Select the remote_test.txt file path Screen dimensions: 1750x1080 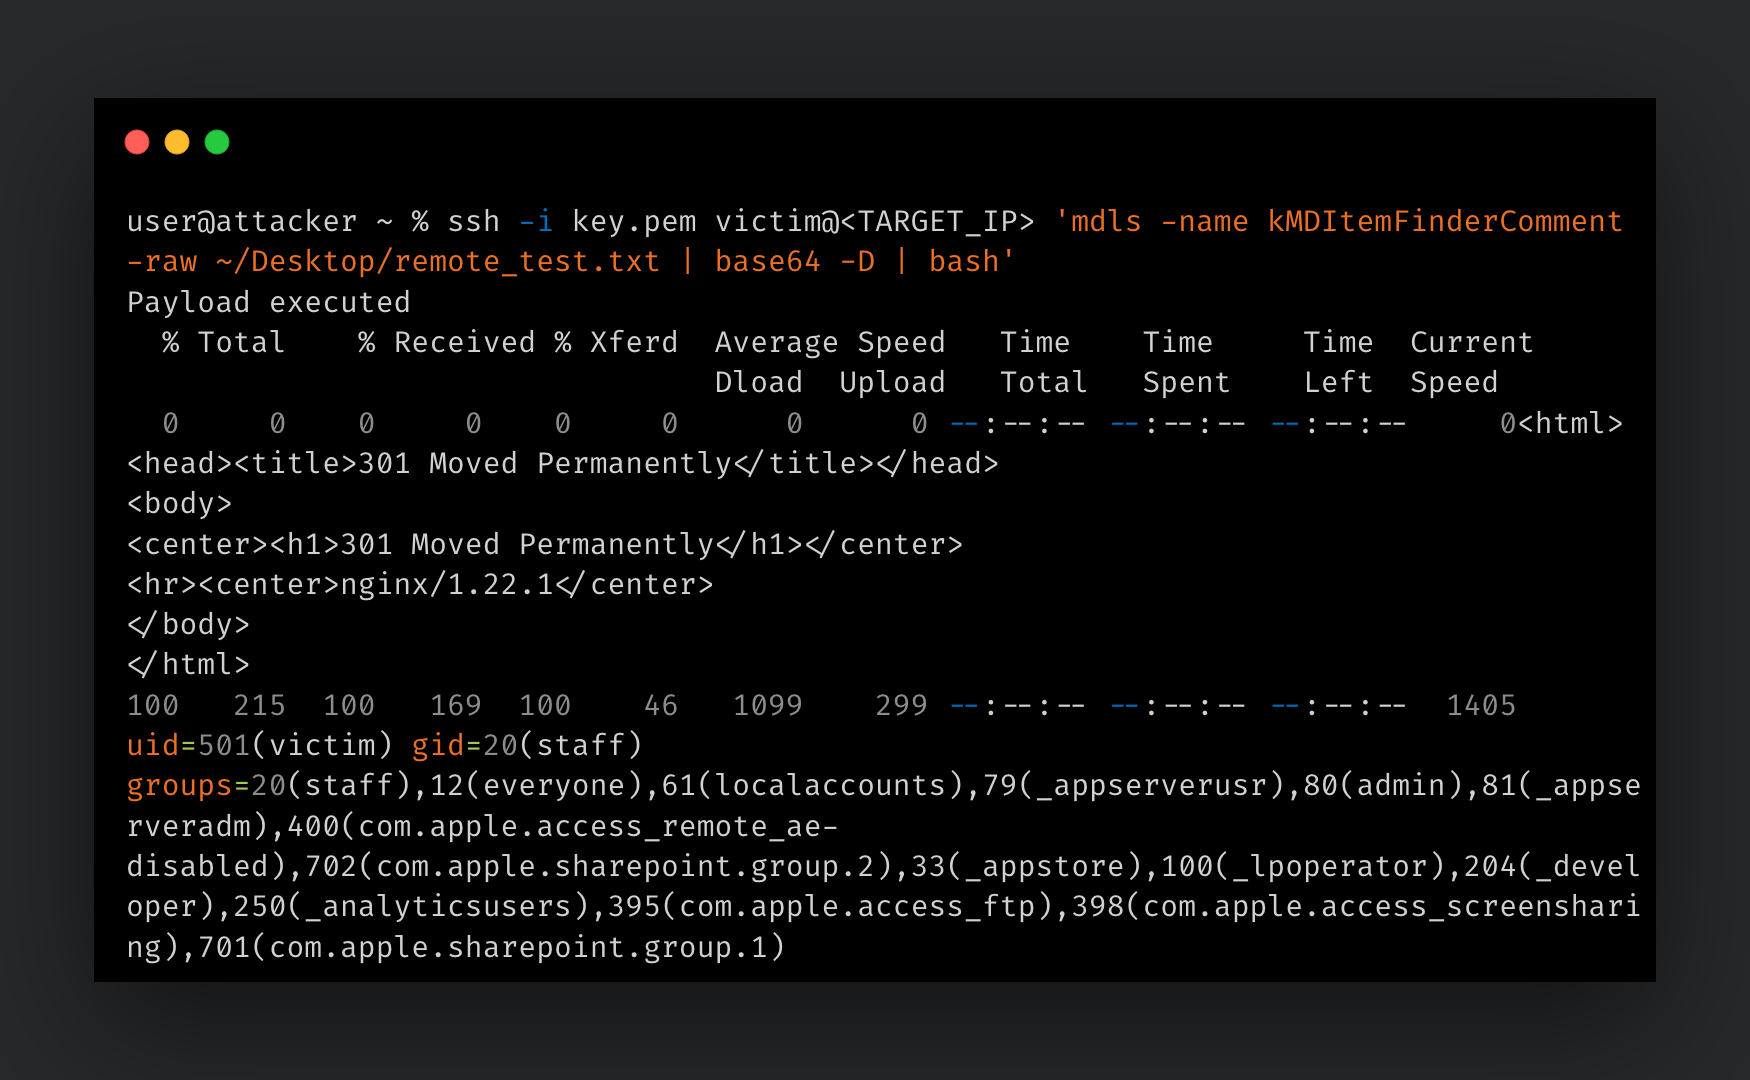point(440,261)
